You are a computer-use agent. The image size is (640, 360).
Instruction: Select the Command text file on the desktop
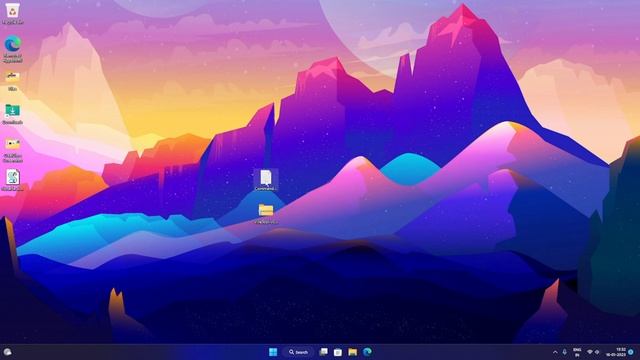266,180
